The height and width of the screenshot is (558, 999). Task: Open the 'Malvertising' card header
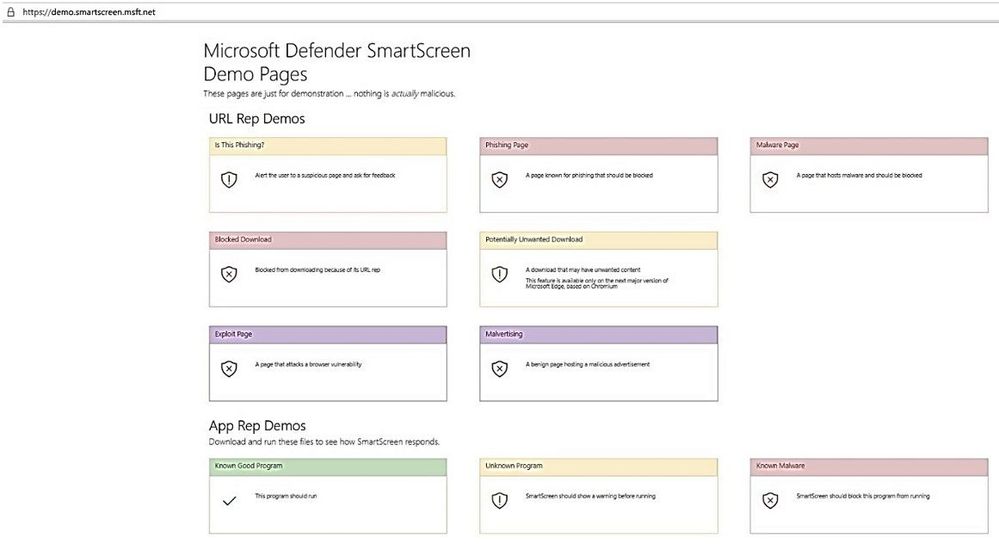(x=599, y=334)
